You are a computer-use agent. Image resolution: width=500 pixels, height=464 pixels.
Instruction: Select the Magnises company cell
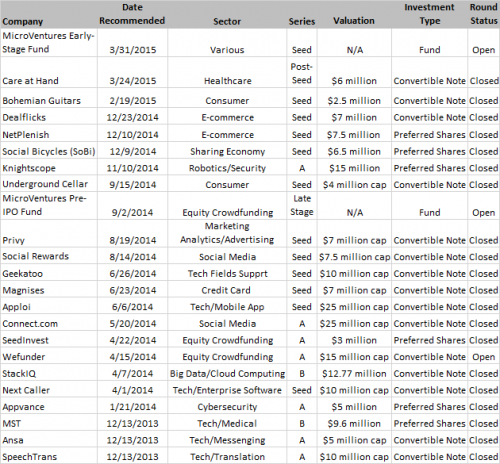pos(49,290)
